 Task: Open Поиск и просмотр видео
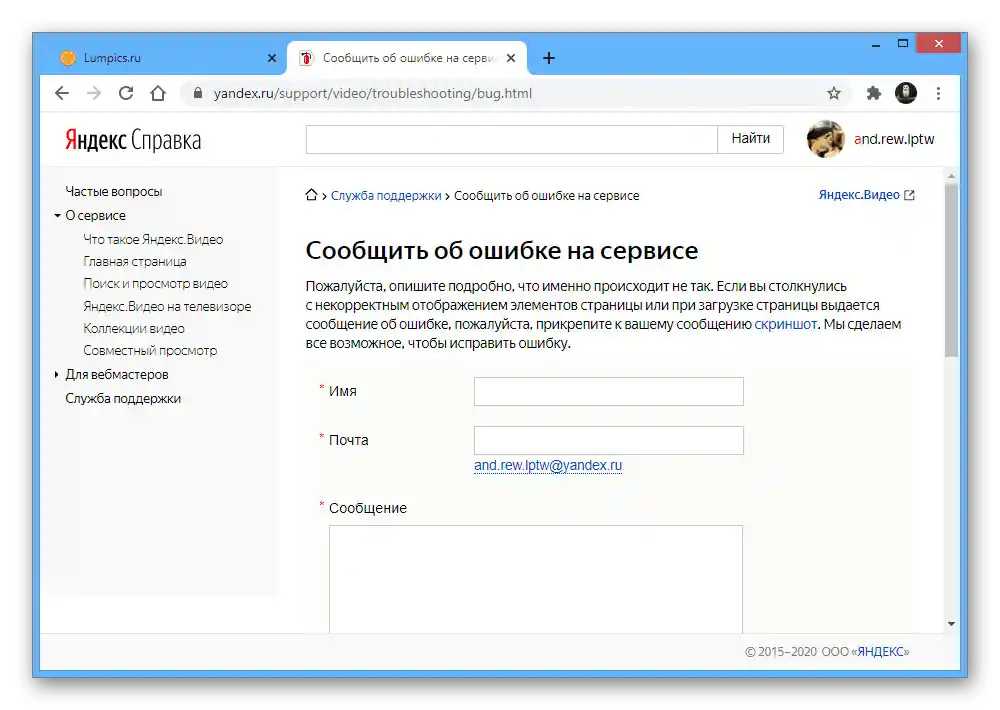pos(155,284)
